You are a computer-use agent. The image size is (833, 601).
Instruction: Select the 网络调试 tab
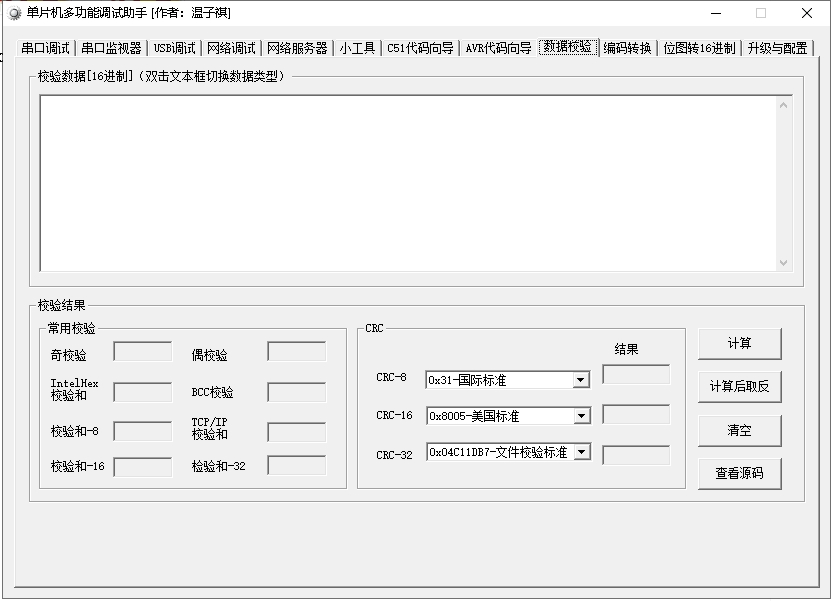point(231,48)
